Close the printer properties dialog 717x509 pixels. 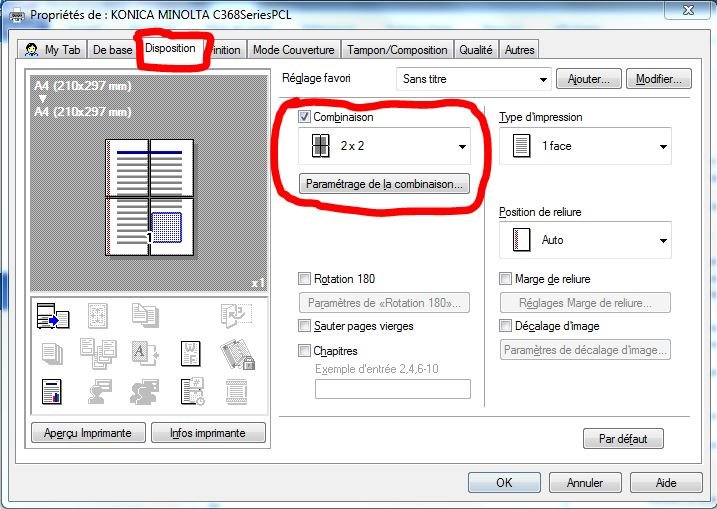click(688, 10)
